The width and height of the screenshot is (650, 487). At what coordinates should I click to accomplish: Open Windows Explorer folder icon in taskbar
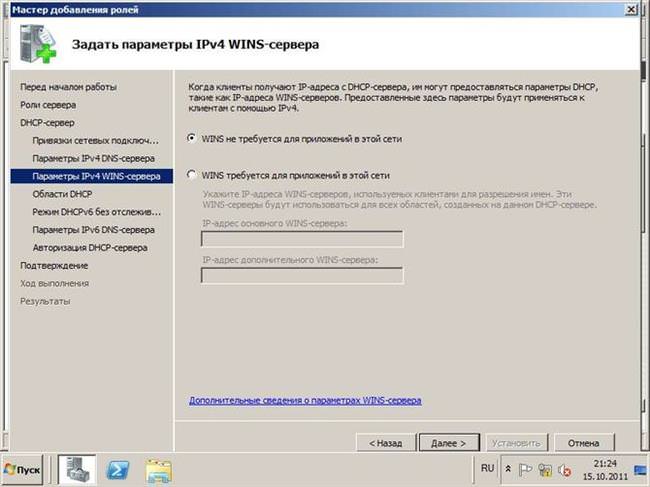[158, 470]
